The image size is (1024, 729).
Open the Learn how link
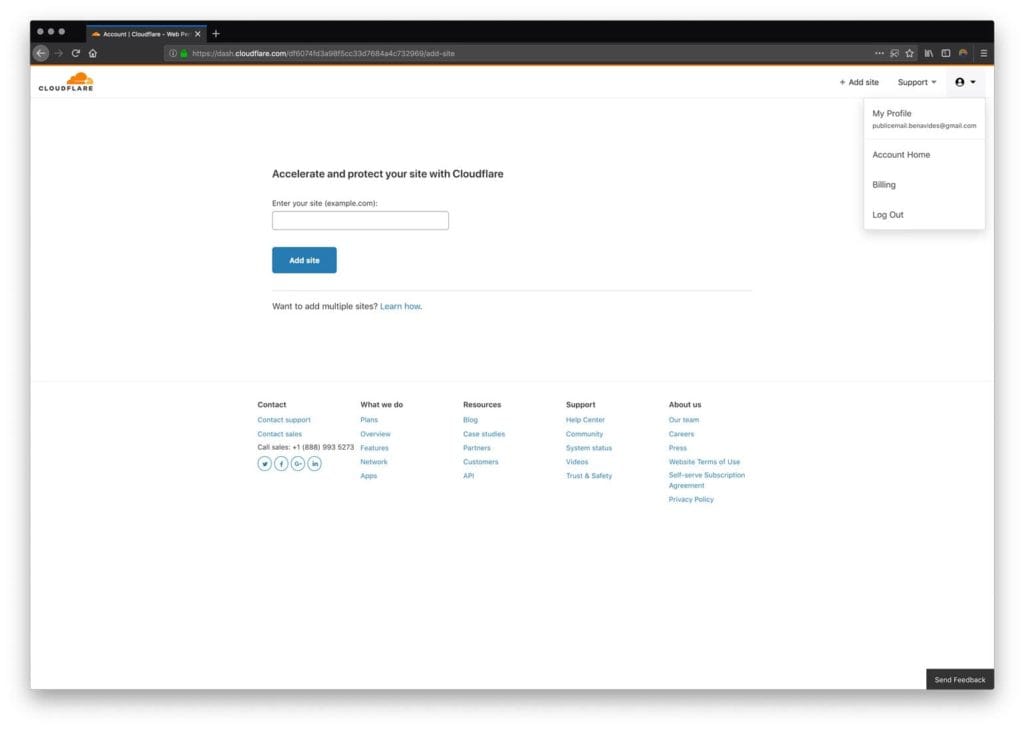point(398,305)
